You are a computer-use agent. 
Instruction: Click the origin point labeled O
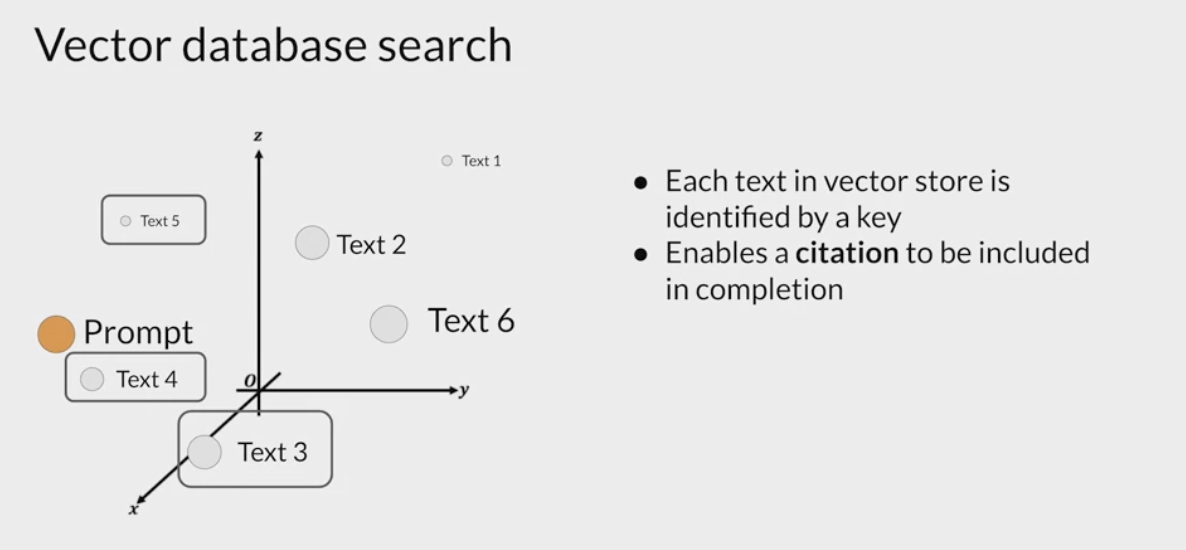[250, 383]
